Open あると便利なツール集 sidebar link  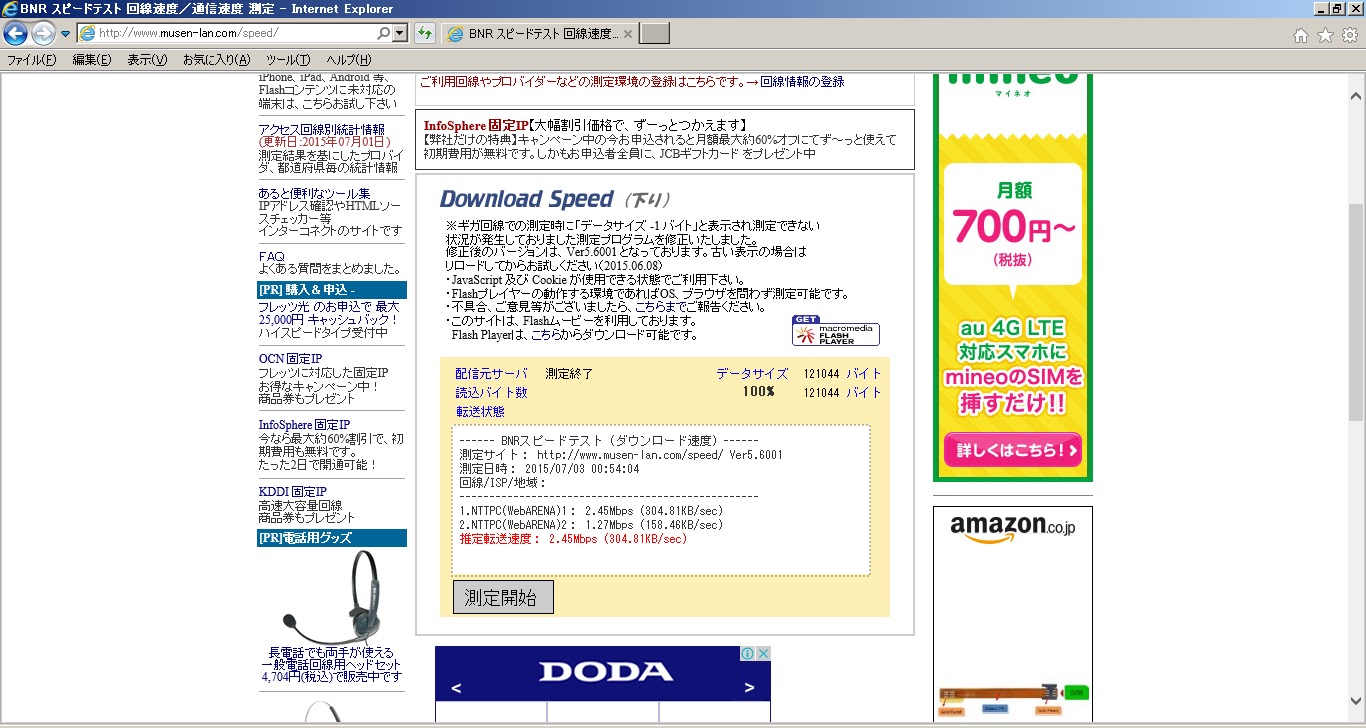point(314,193)
